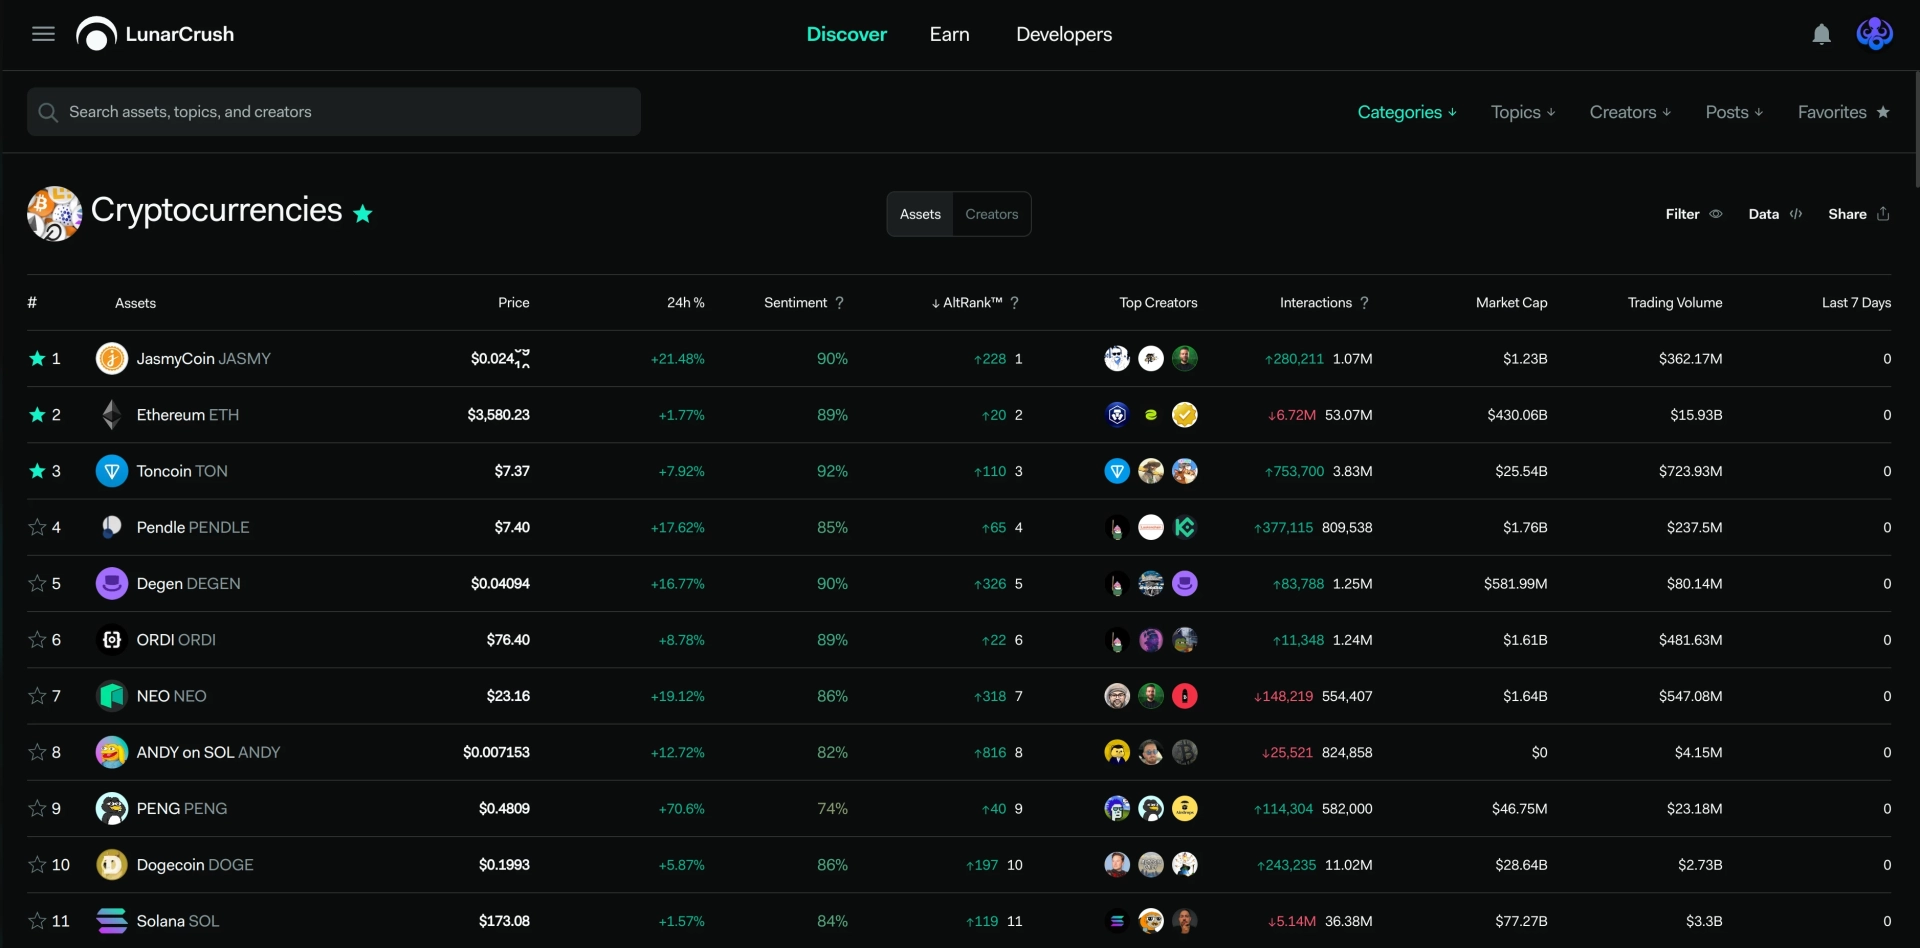The image size is (1920, 948).
Task: Click the ANDY on SOL coin icon
Action: click(x=112, y=752)
